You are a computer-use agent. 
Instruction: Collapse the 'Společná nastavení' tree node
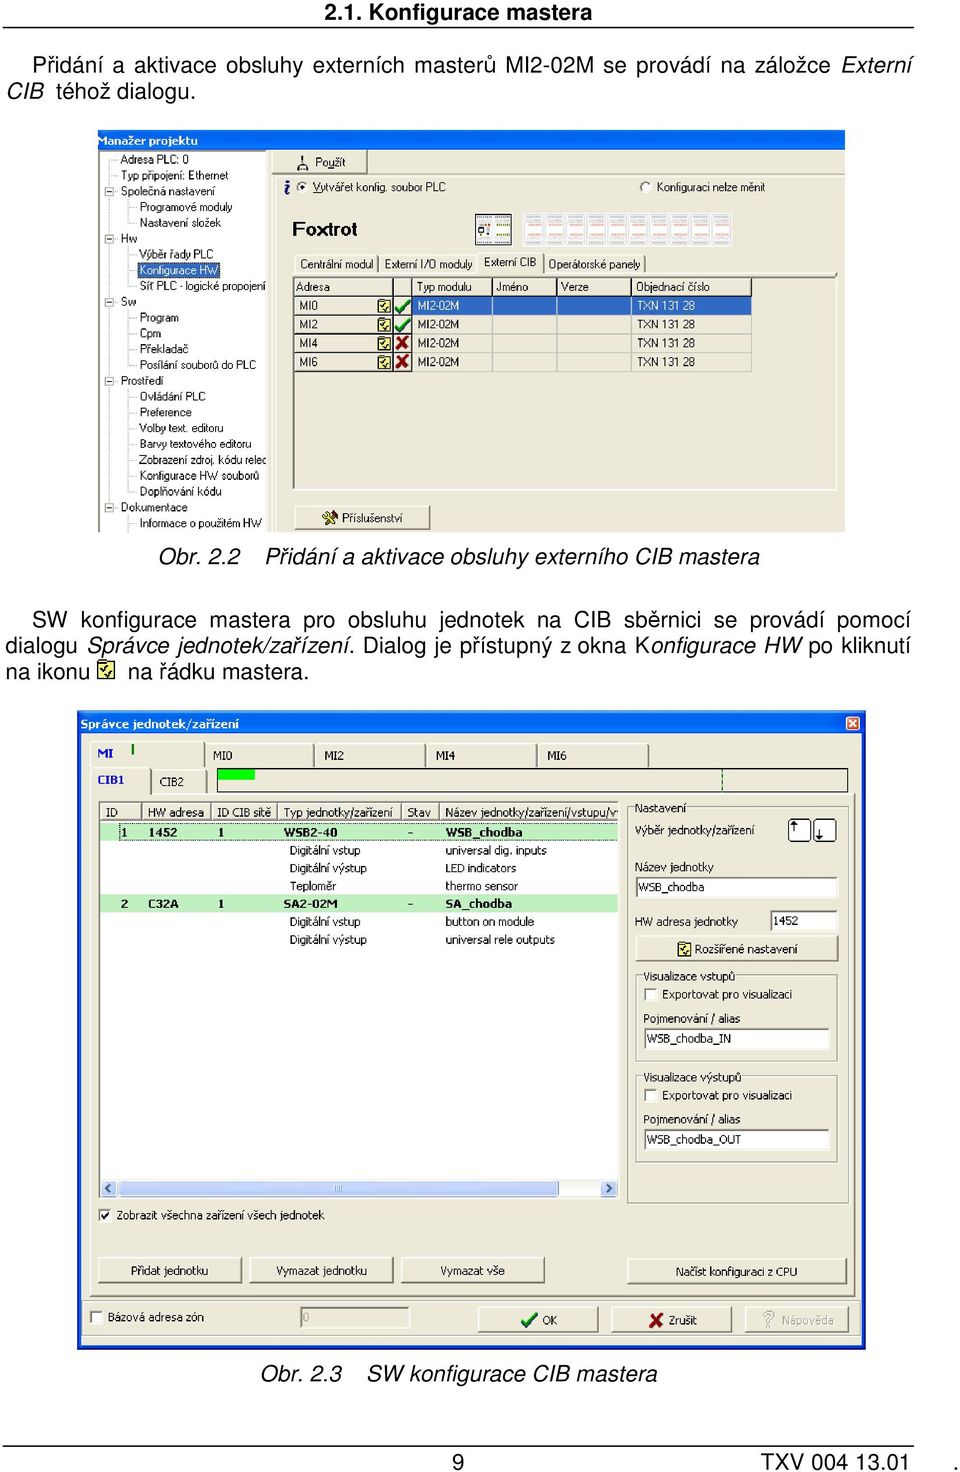pyautogui.click(x=109, y=191)
